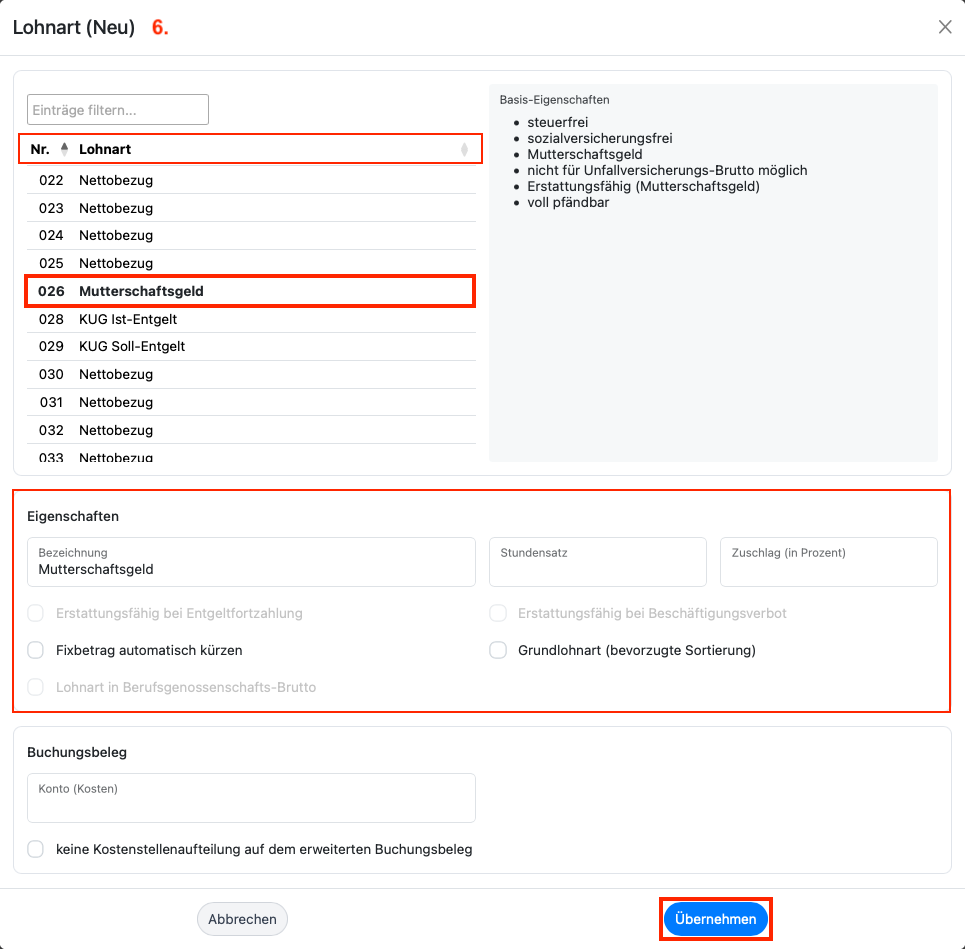Close the Lohnart dialog with the X icon
Viewport: 965px width, 949px height.
pos(945,27)
